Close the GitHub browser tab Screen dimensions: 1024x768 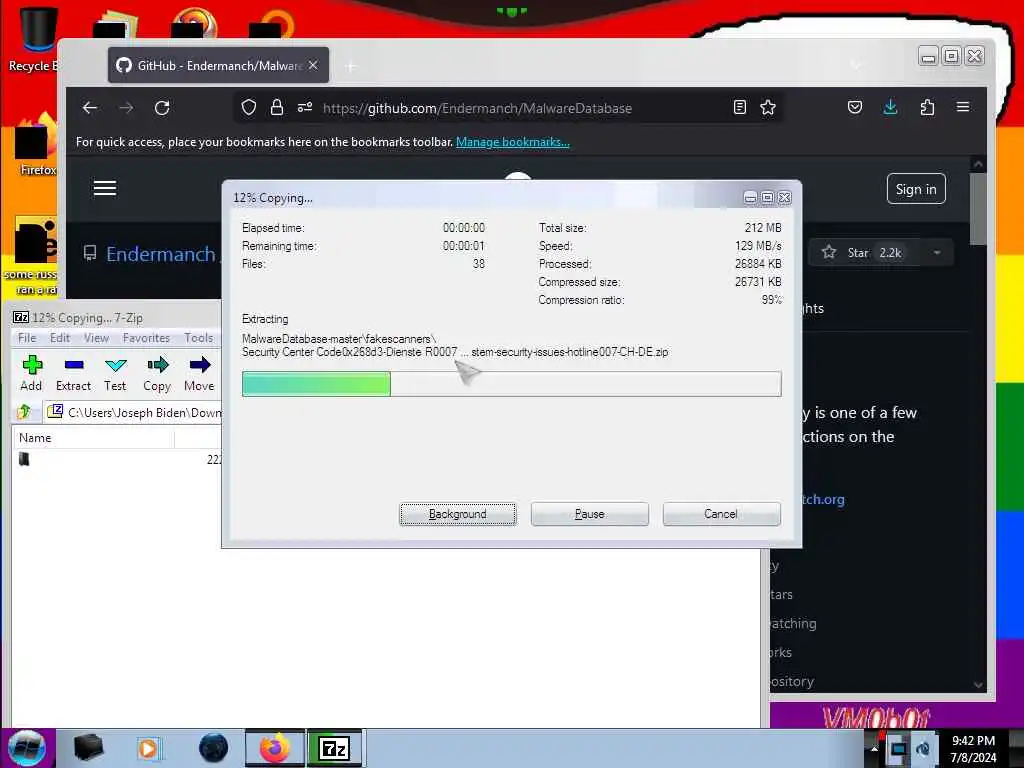[x=313, y=65]
